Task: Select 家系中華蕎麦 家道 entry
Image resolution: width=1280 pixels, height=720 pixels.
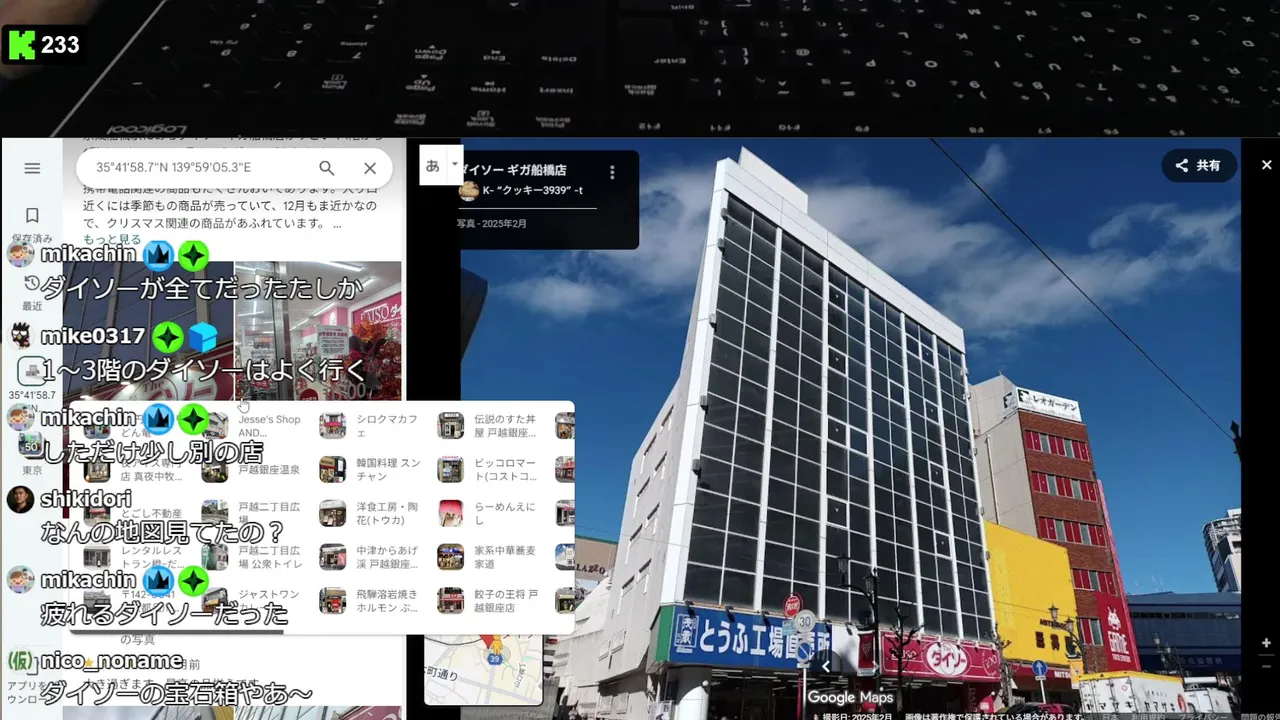Action: click(x=490, y=557)
